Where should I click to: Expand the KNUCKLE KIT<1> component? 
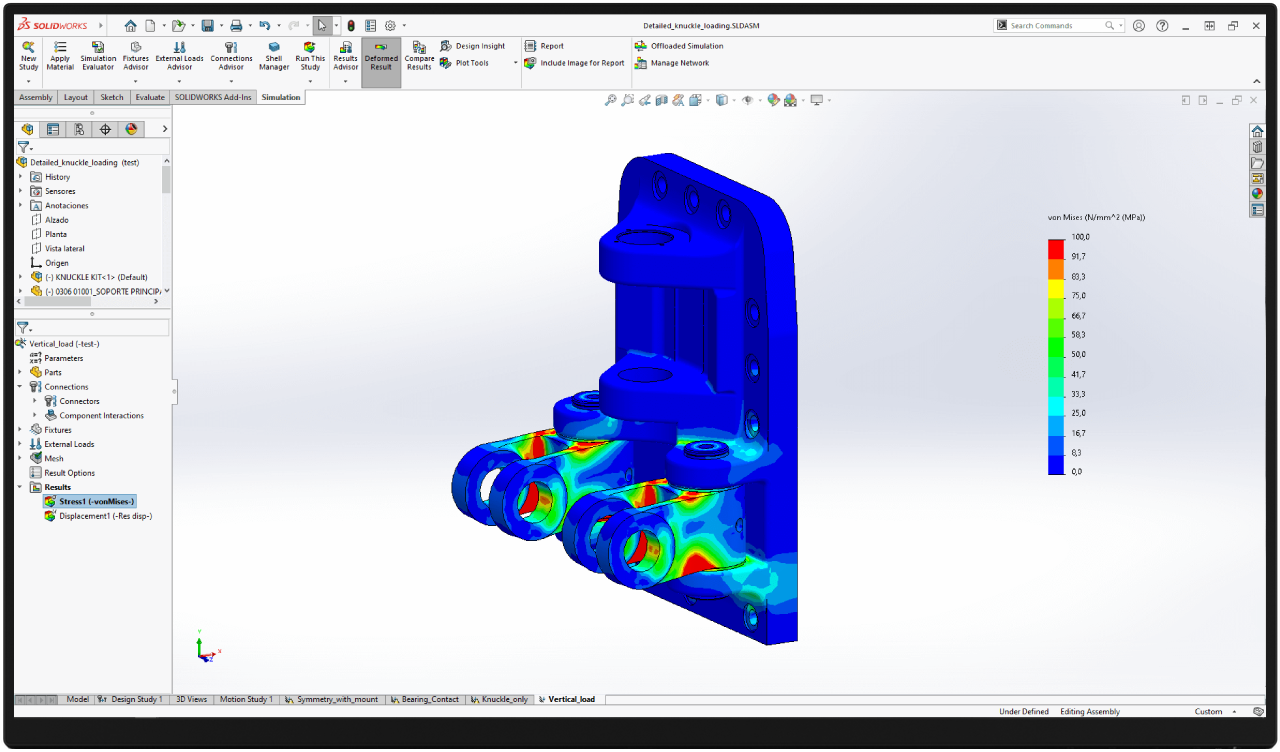pos(20,277)
